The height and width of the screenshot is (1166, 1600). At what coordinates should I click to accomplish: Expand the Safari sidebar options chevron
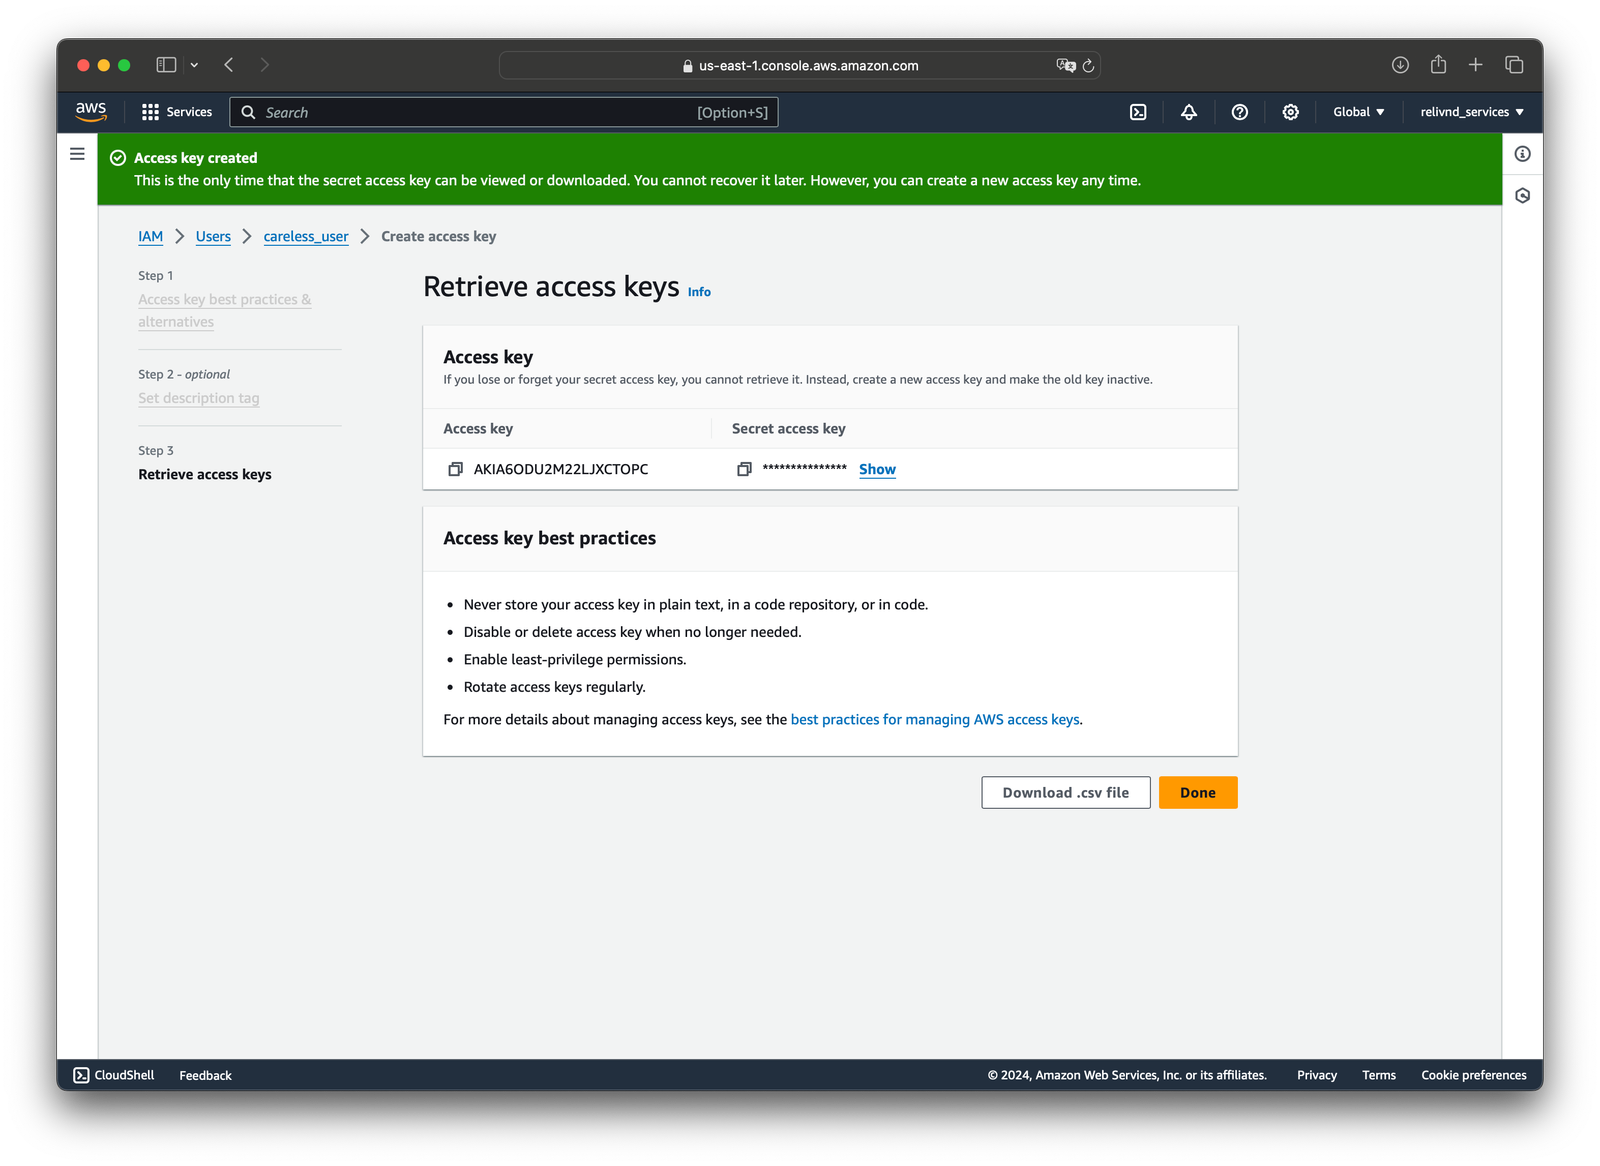[194, 65]
